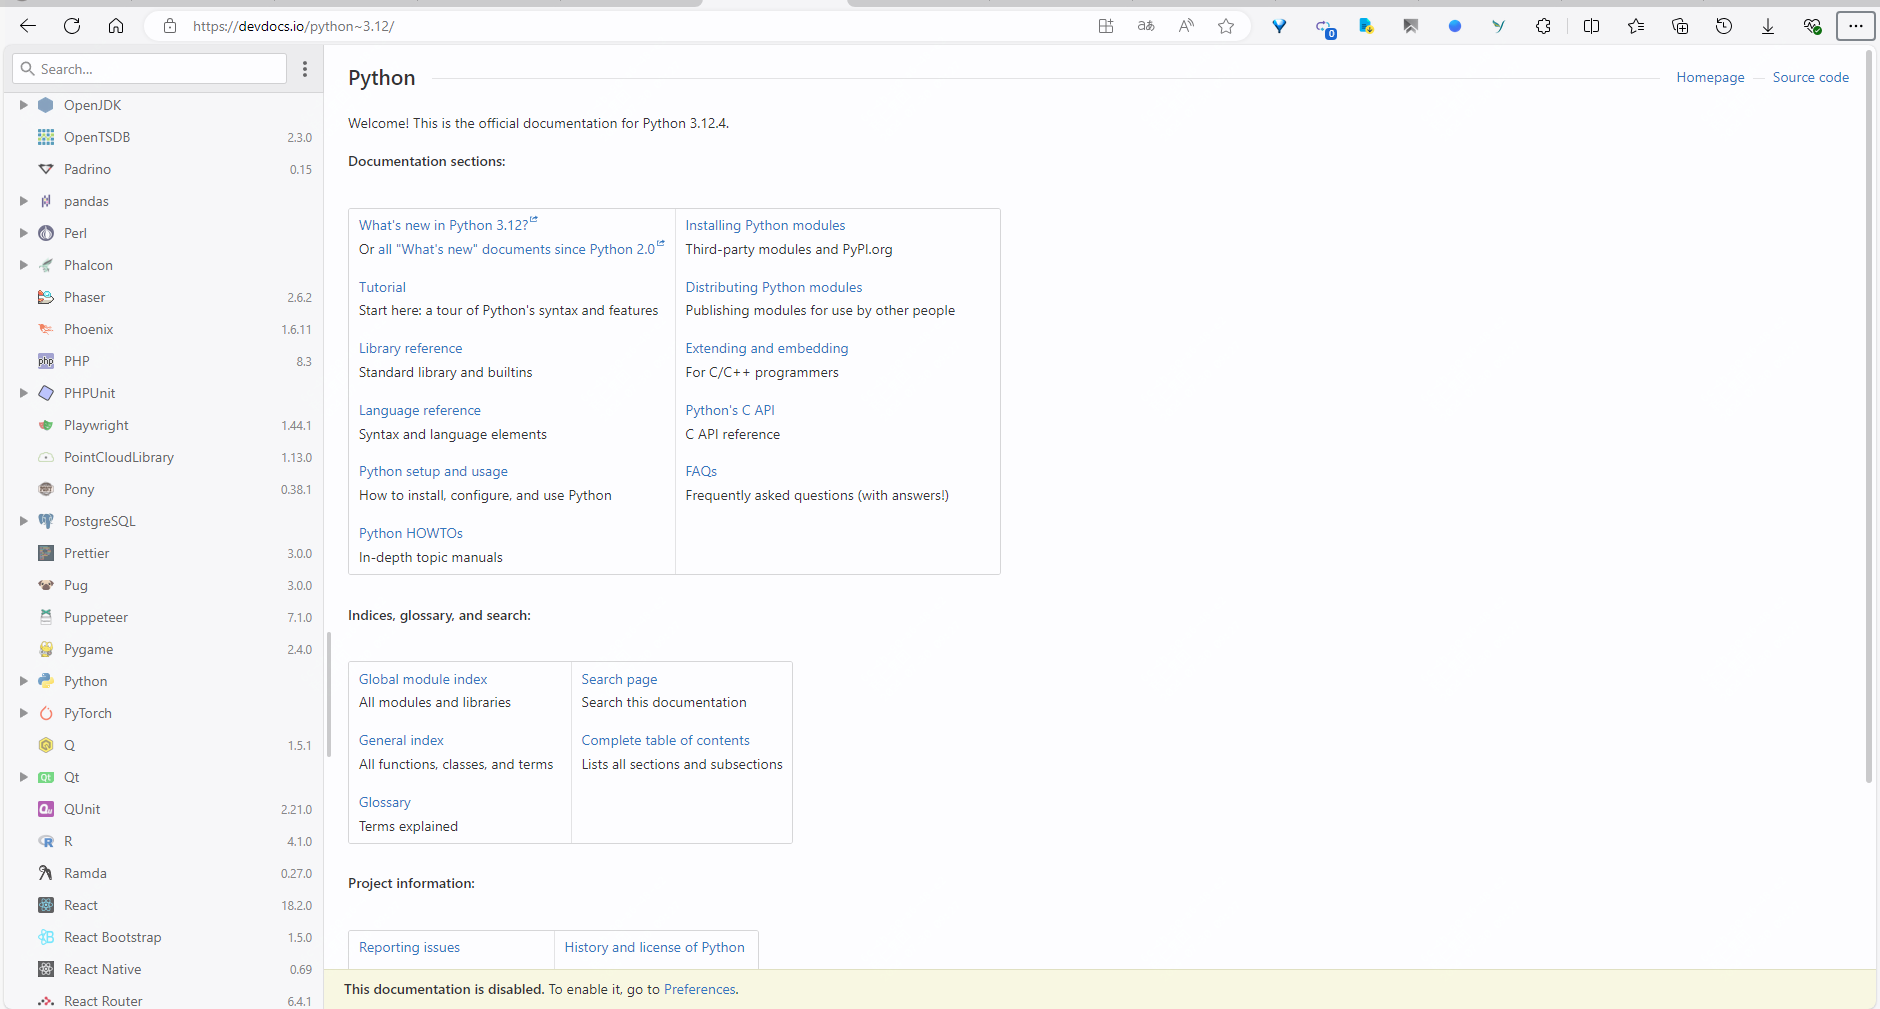
Task: Open the Global module index link
Action: pos(423,679)
